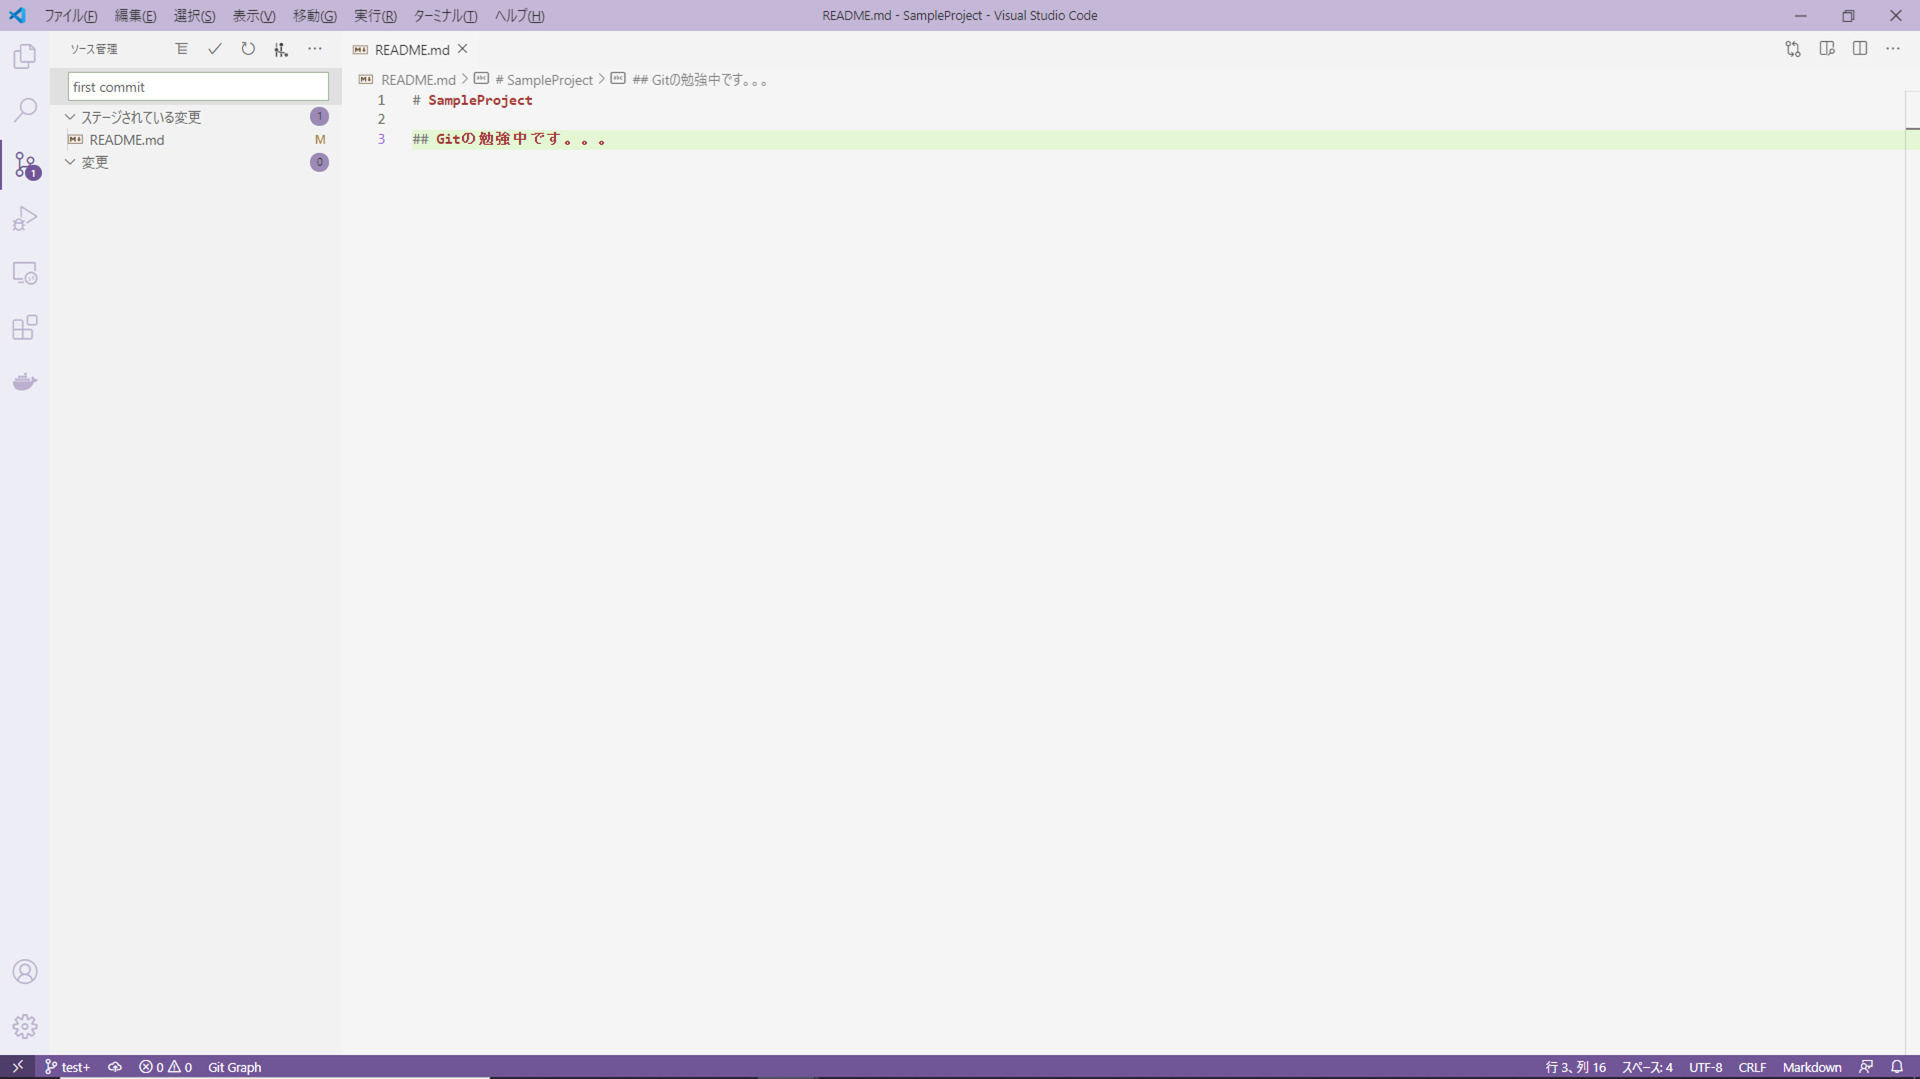Open the Search sidebar
Viewport: 1920px width, 1079px height.
[24, 110]
